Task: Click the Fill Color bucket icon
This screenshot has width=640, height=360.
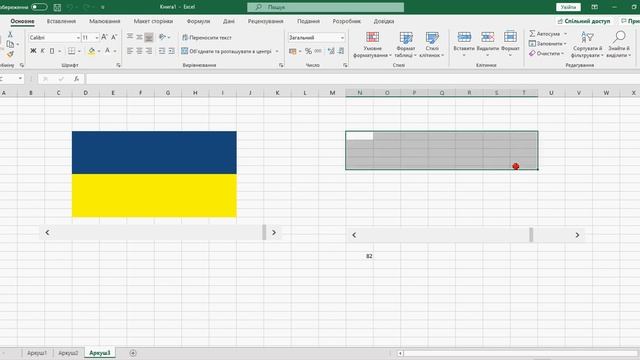Action: [91, 51]
